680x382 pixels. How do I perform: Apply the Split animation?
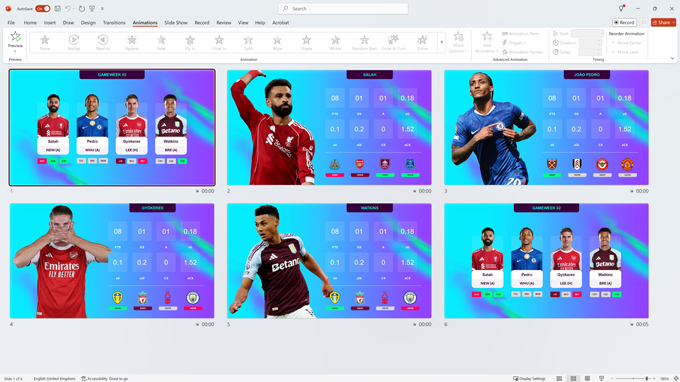point(248,43)
